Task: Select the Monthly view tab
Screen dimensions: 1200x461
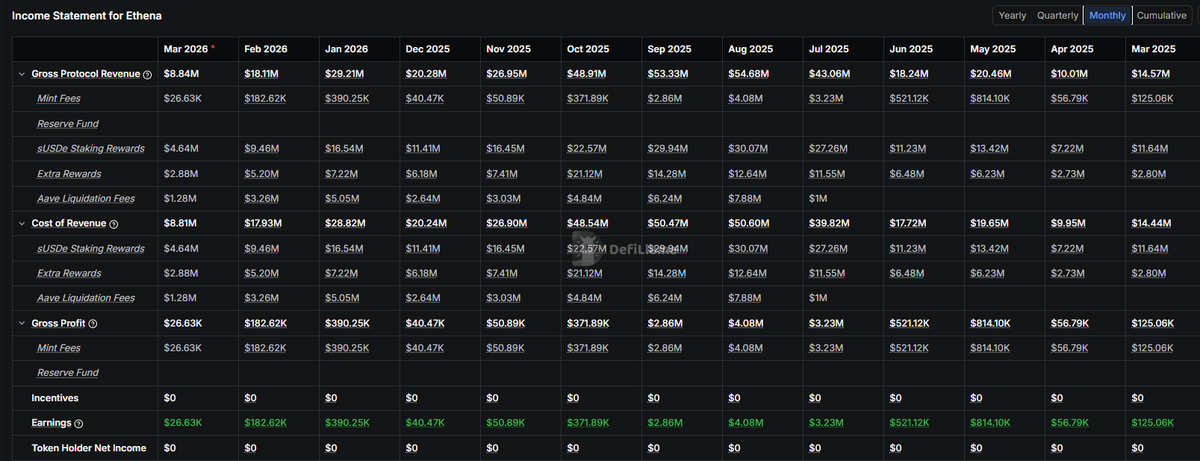Action: click(x=1107, y=15)
